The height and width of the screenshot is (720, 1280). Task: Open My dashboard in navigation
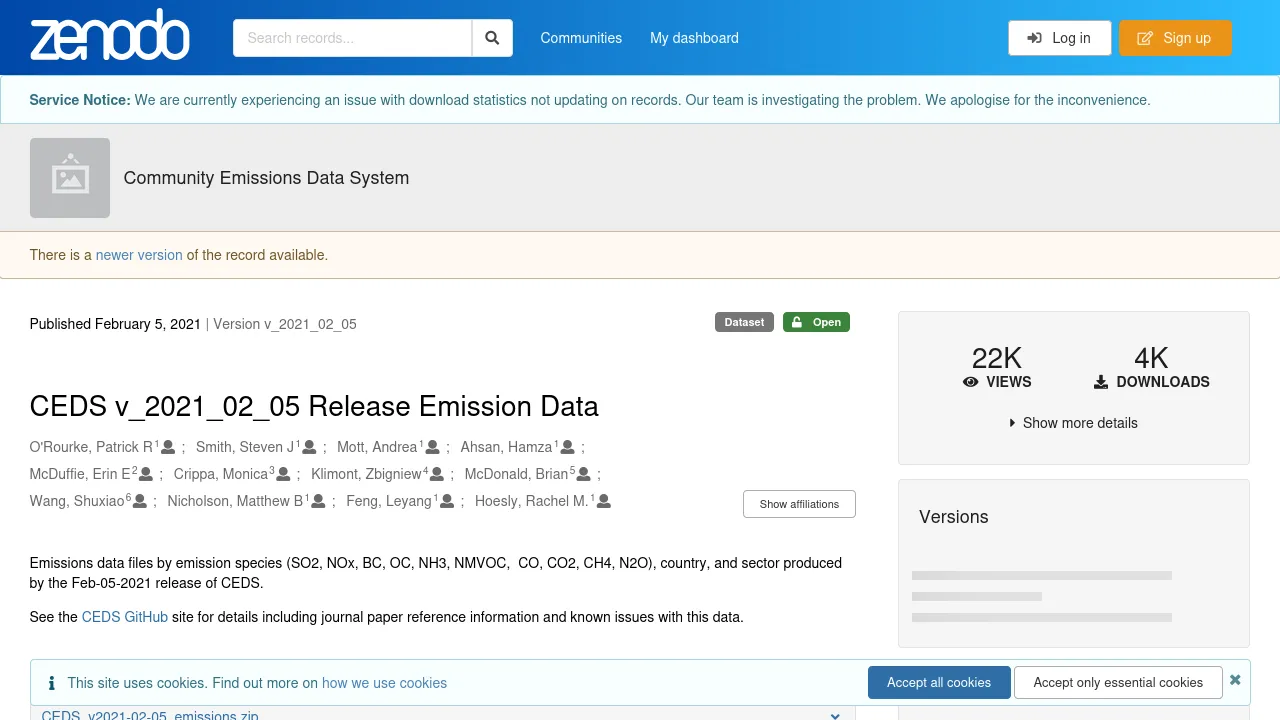tap(694, 38)
